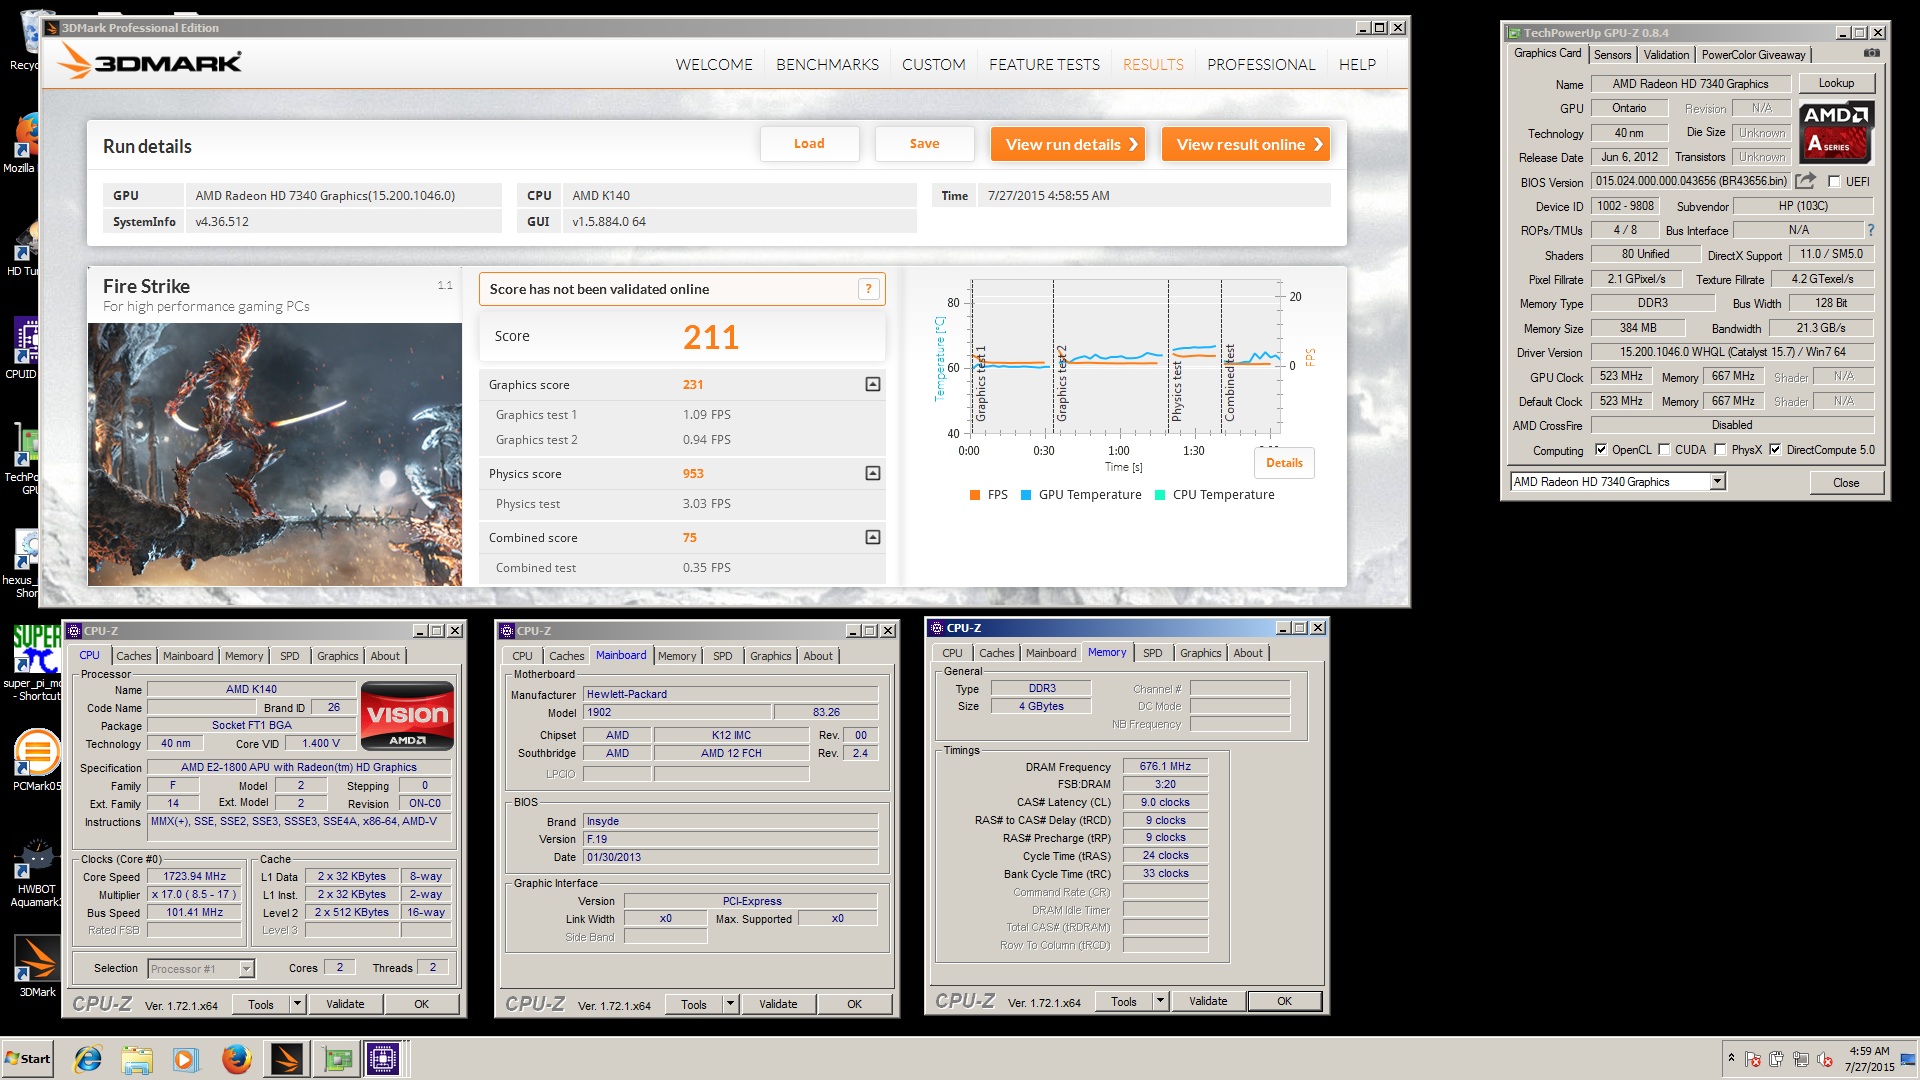Toggle the PhysX checkbox
Image resolution: width=1920 pixels, height=1080 pixels.
tap(1720, 450)
